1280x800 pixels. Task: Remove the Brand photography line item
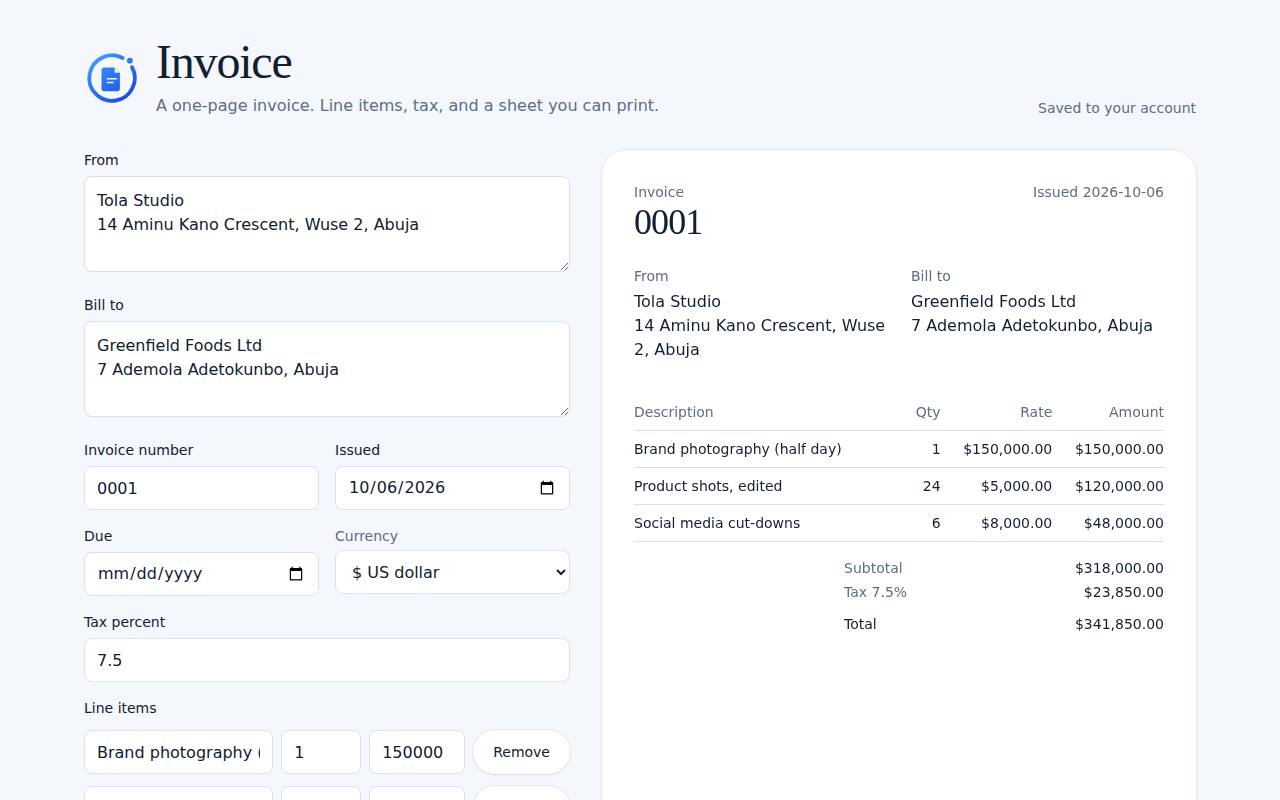pyautogui.click(x=521, y=752)
